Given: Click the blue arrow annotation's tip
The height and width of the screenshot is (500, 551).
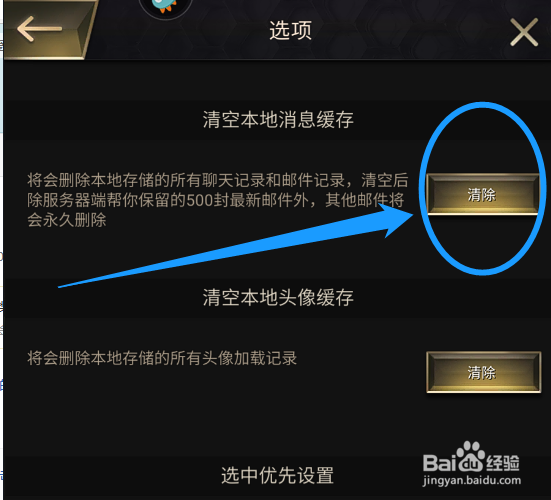Looking at the screenshot, I should [x=412, y=215].
